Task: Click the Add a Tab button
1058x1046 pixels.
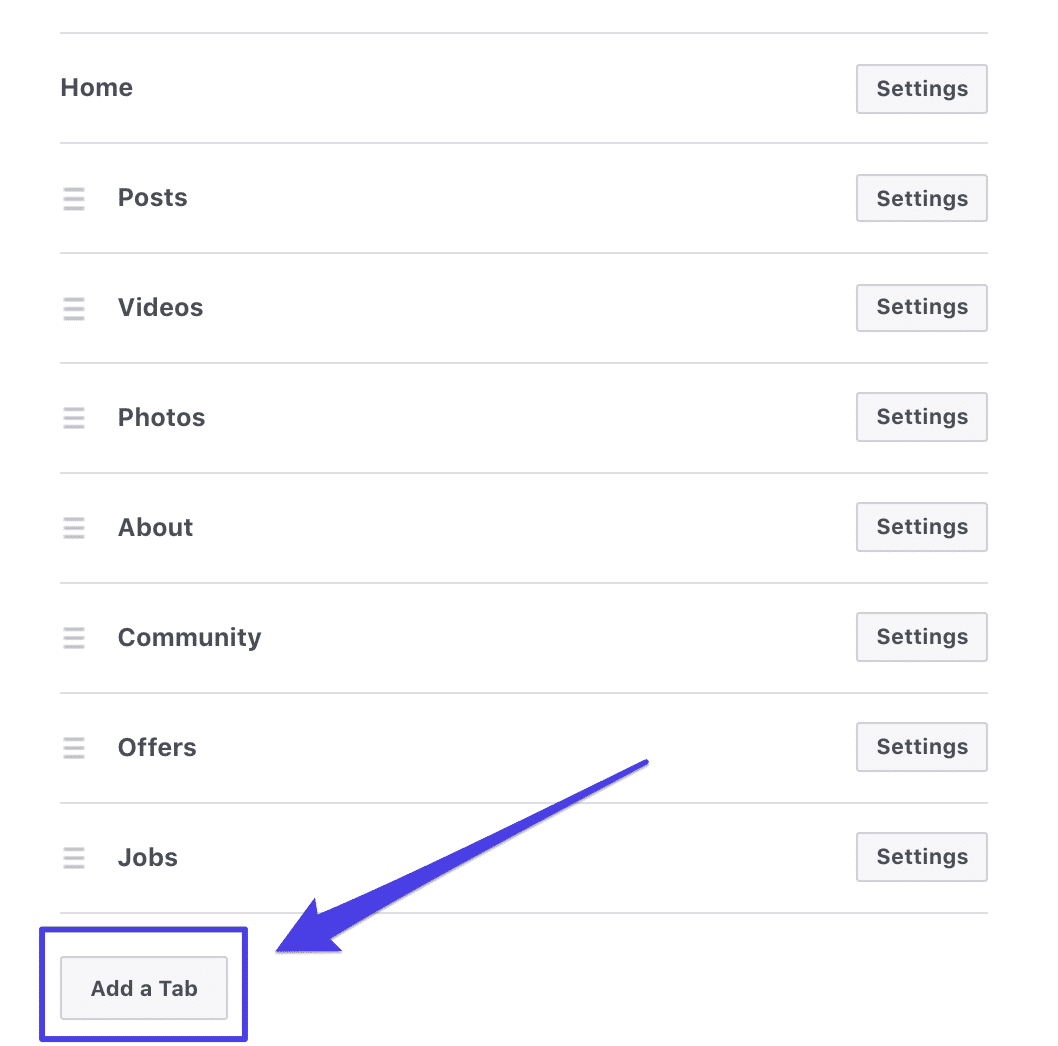Action: tap(143, 988)
